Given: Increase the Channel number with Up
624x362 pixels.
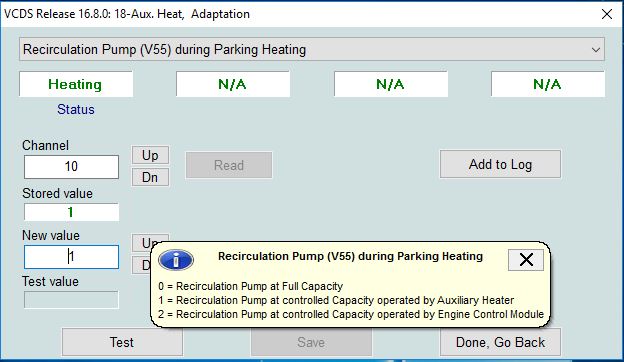Looking at the screenshot, I should tap(150, 155).
